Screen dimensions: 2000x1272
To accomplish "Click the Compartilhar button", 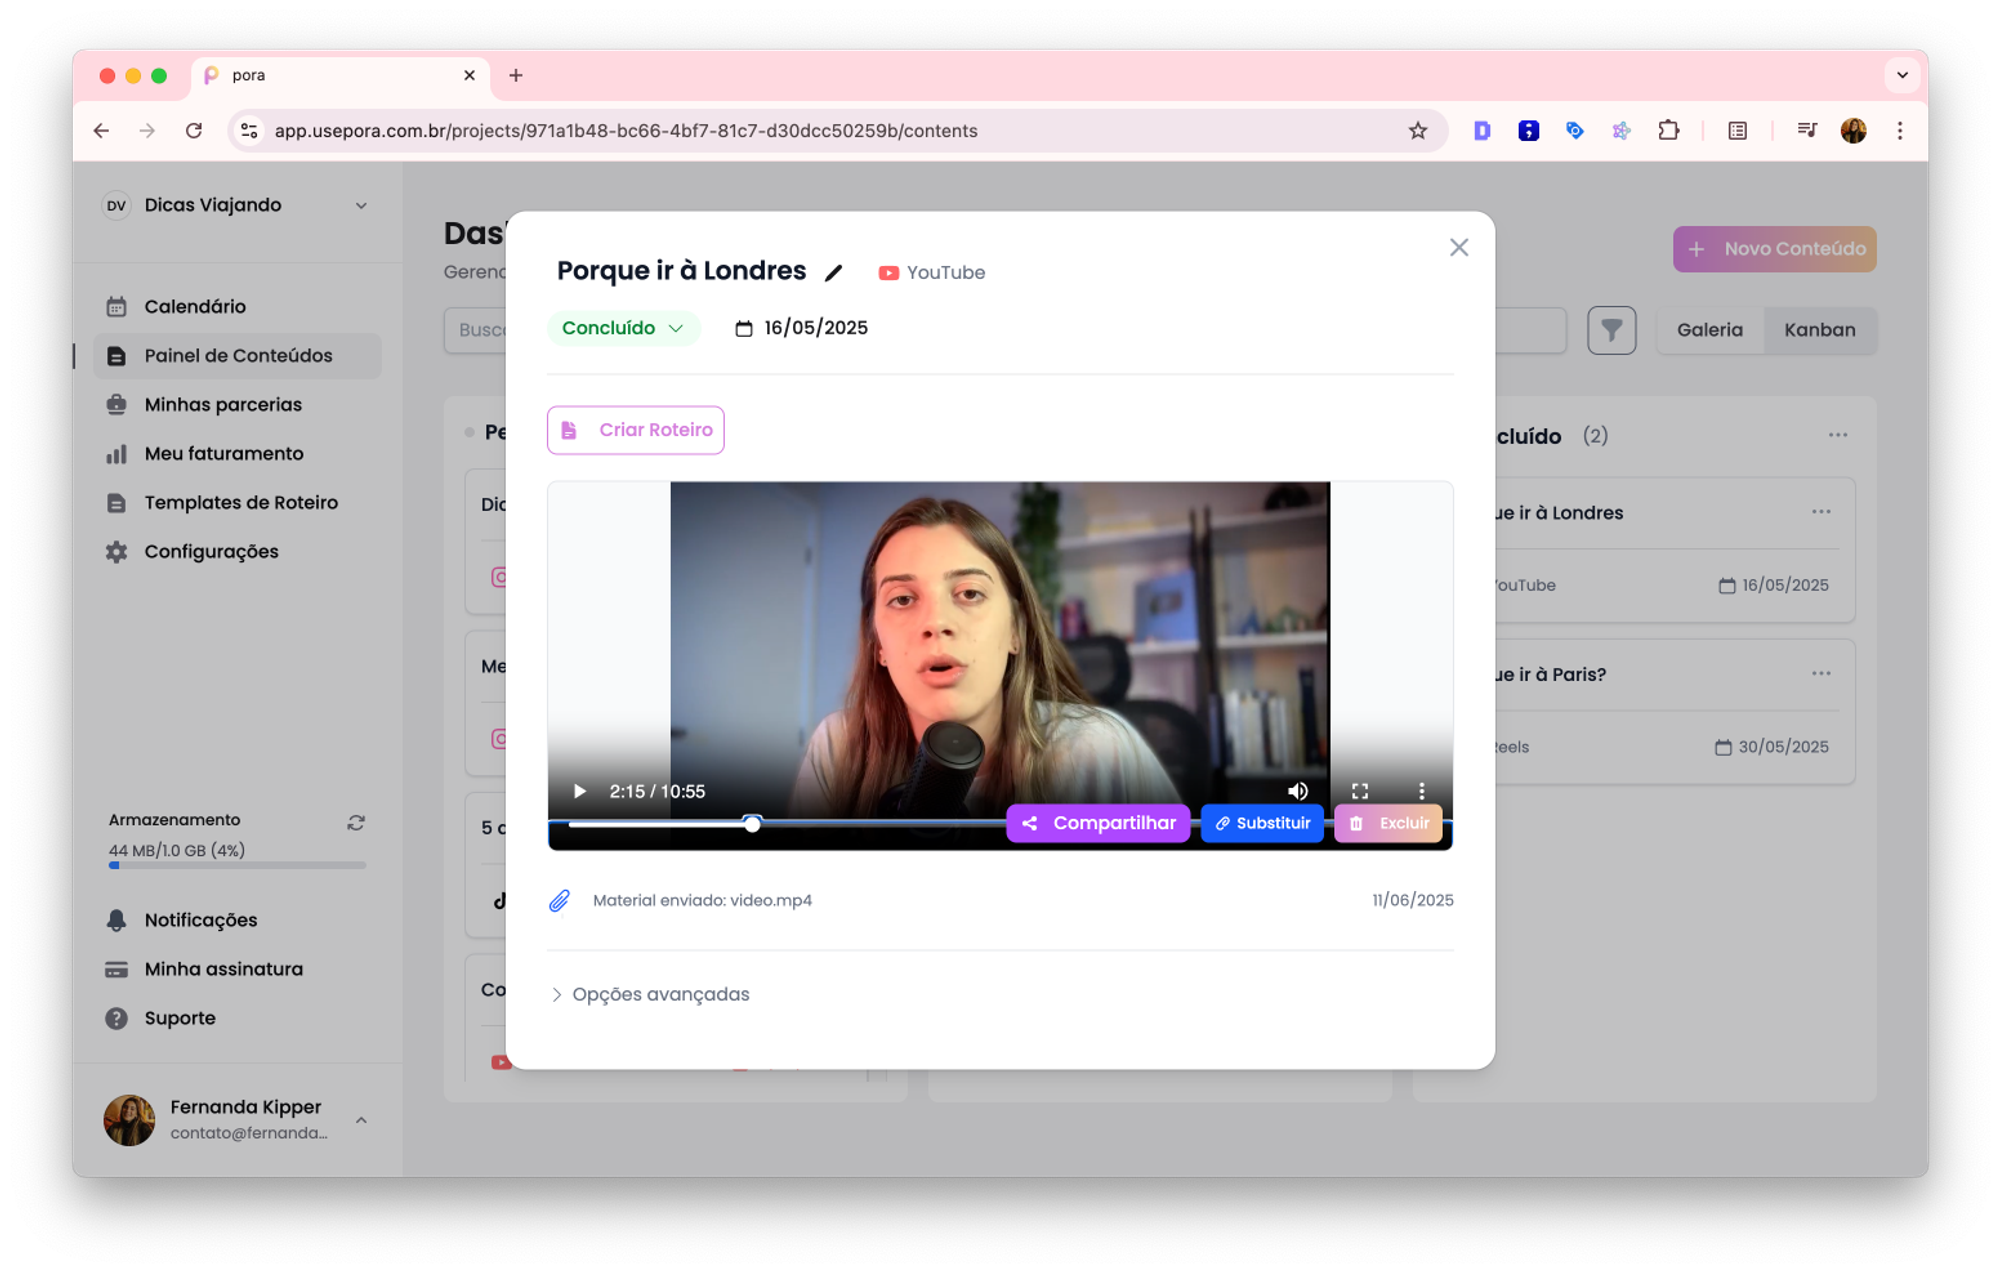I will coord(1098,823).
